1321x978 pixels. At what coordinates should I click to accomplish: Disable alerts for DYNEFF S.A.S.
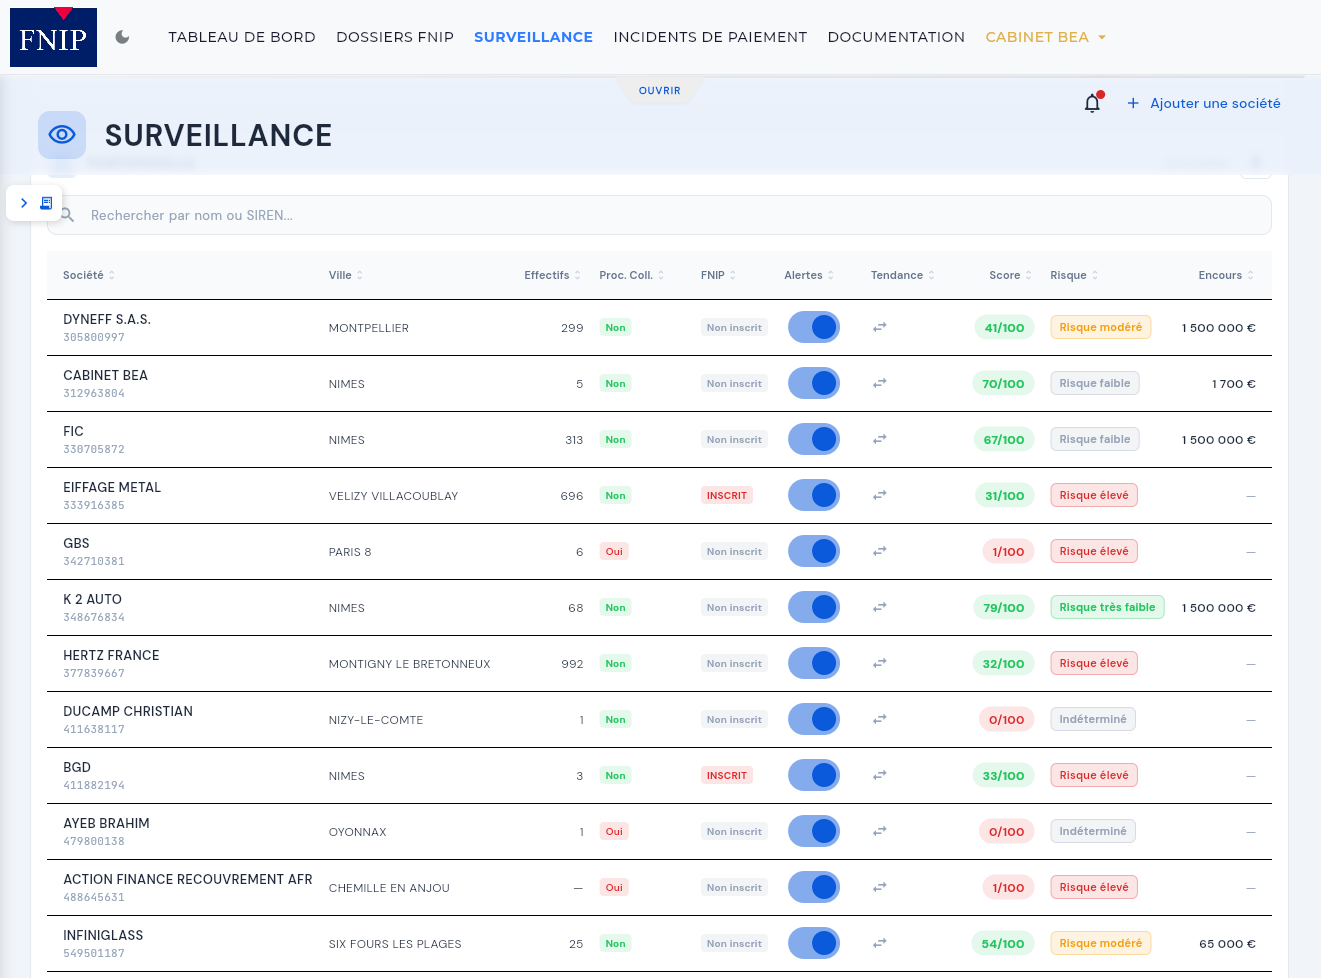[814, 327]
